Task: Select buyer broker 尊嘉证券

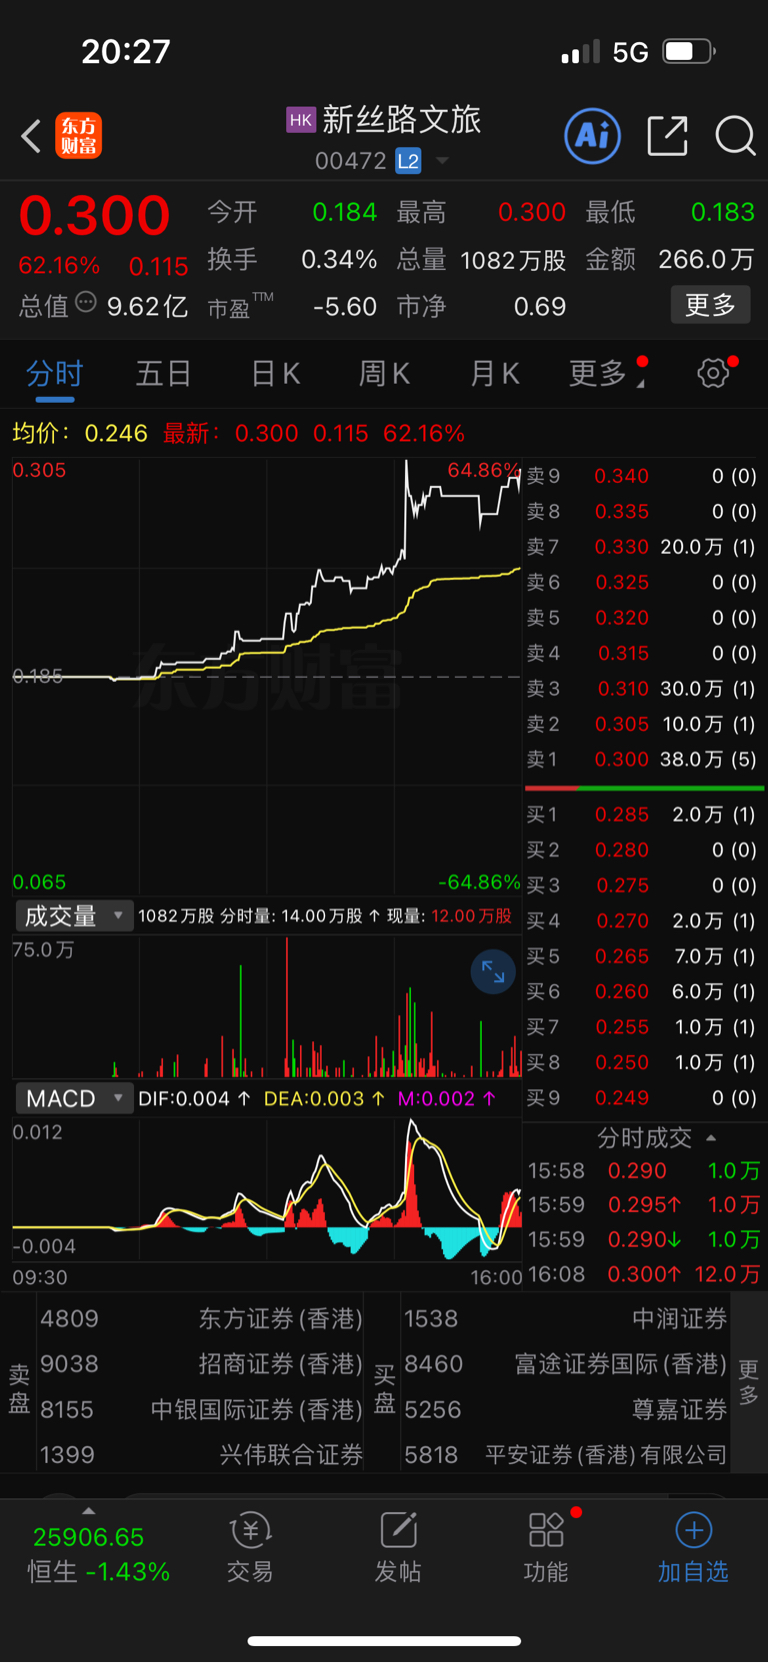Action: [x=565, y=1410]
